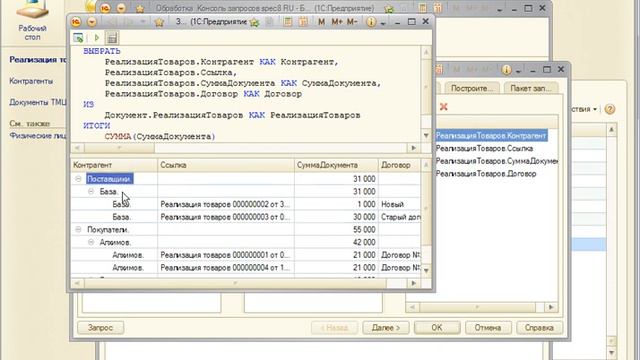The image size is (640, 360).
Task: Switch to the 'Построите...' tab
Action: tap(471, 88)
